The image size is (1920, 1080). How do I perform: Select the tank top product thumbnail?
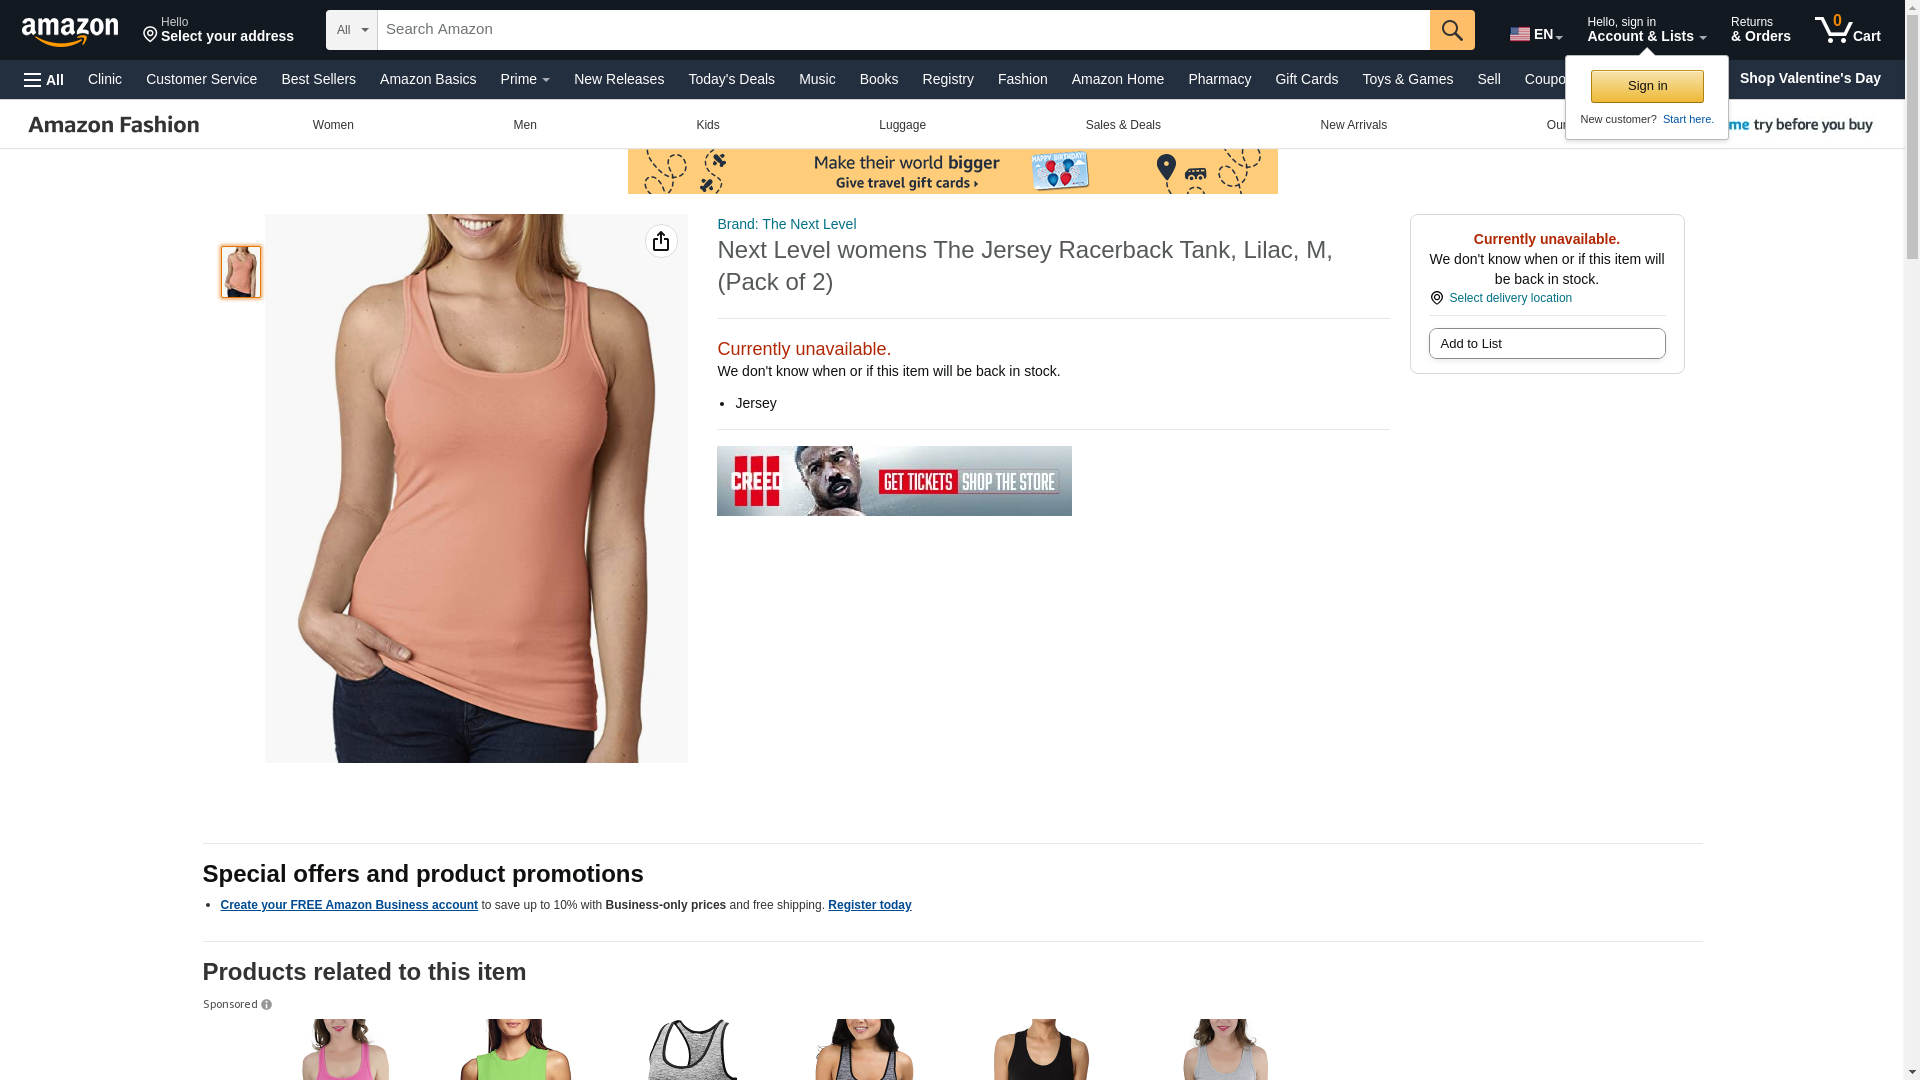pos(241,272)
